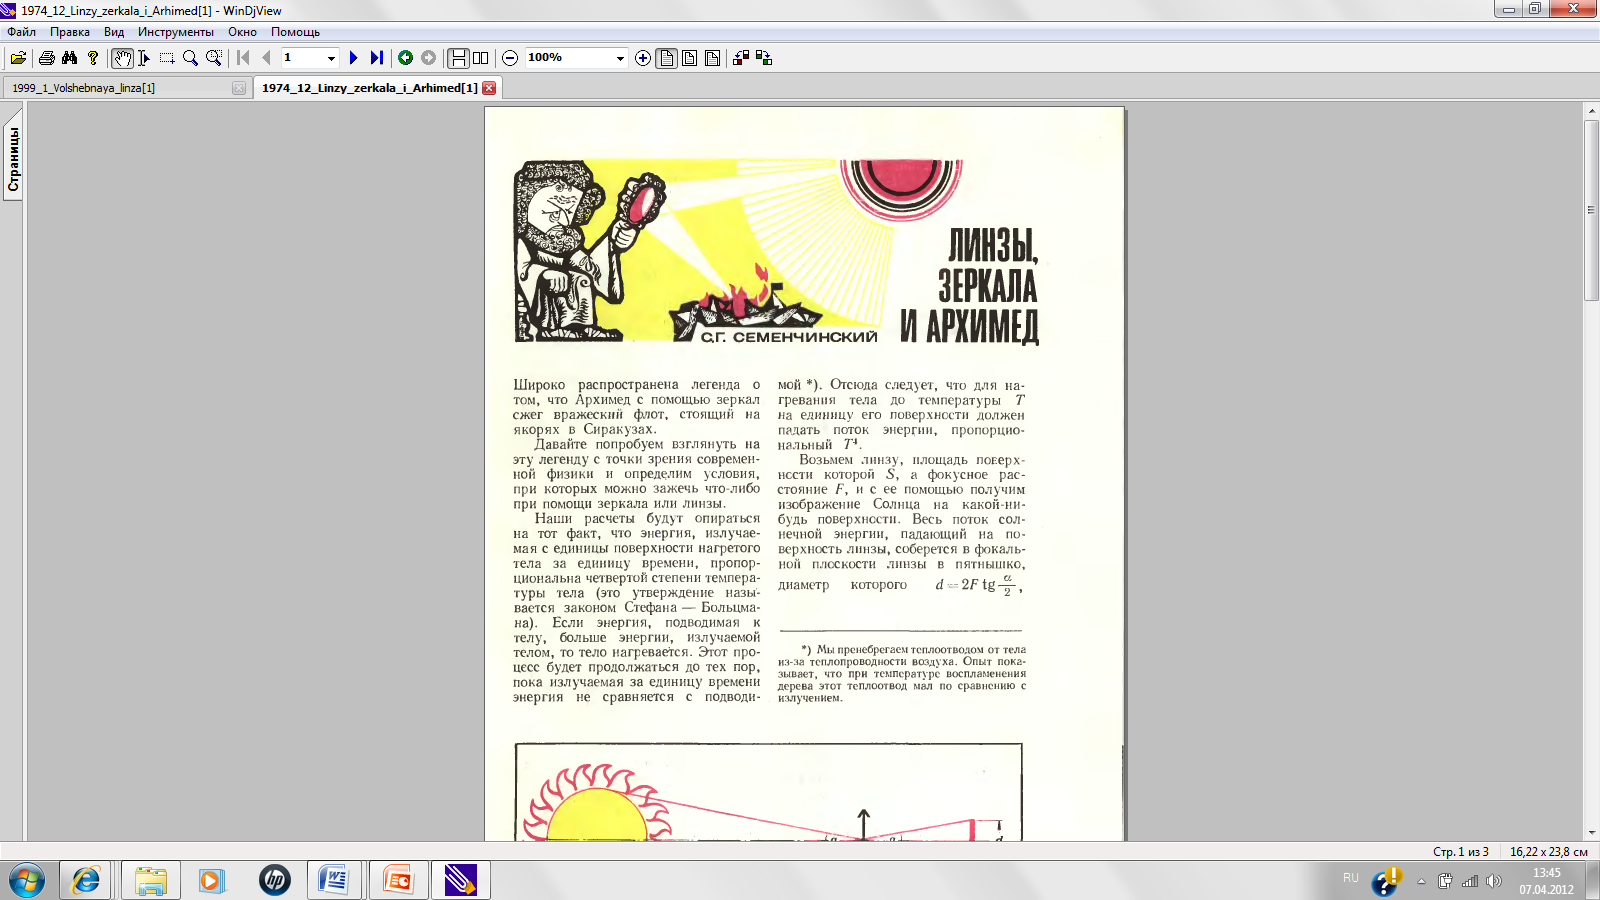Open Find with the binoculars icon
This screenshot has height=900, width=1600.
coord(69,58)
